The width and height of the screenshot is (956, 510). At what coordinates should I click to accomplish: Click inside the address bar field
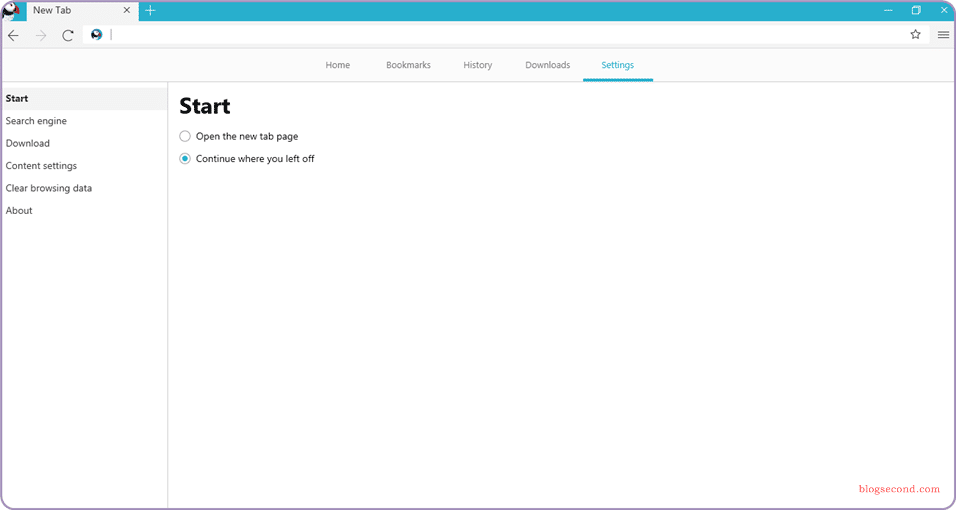(x=507, y=35)
